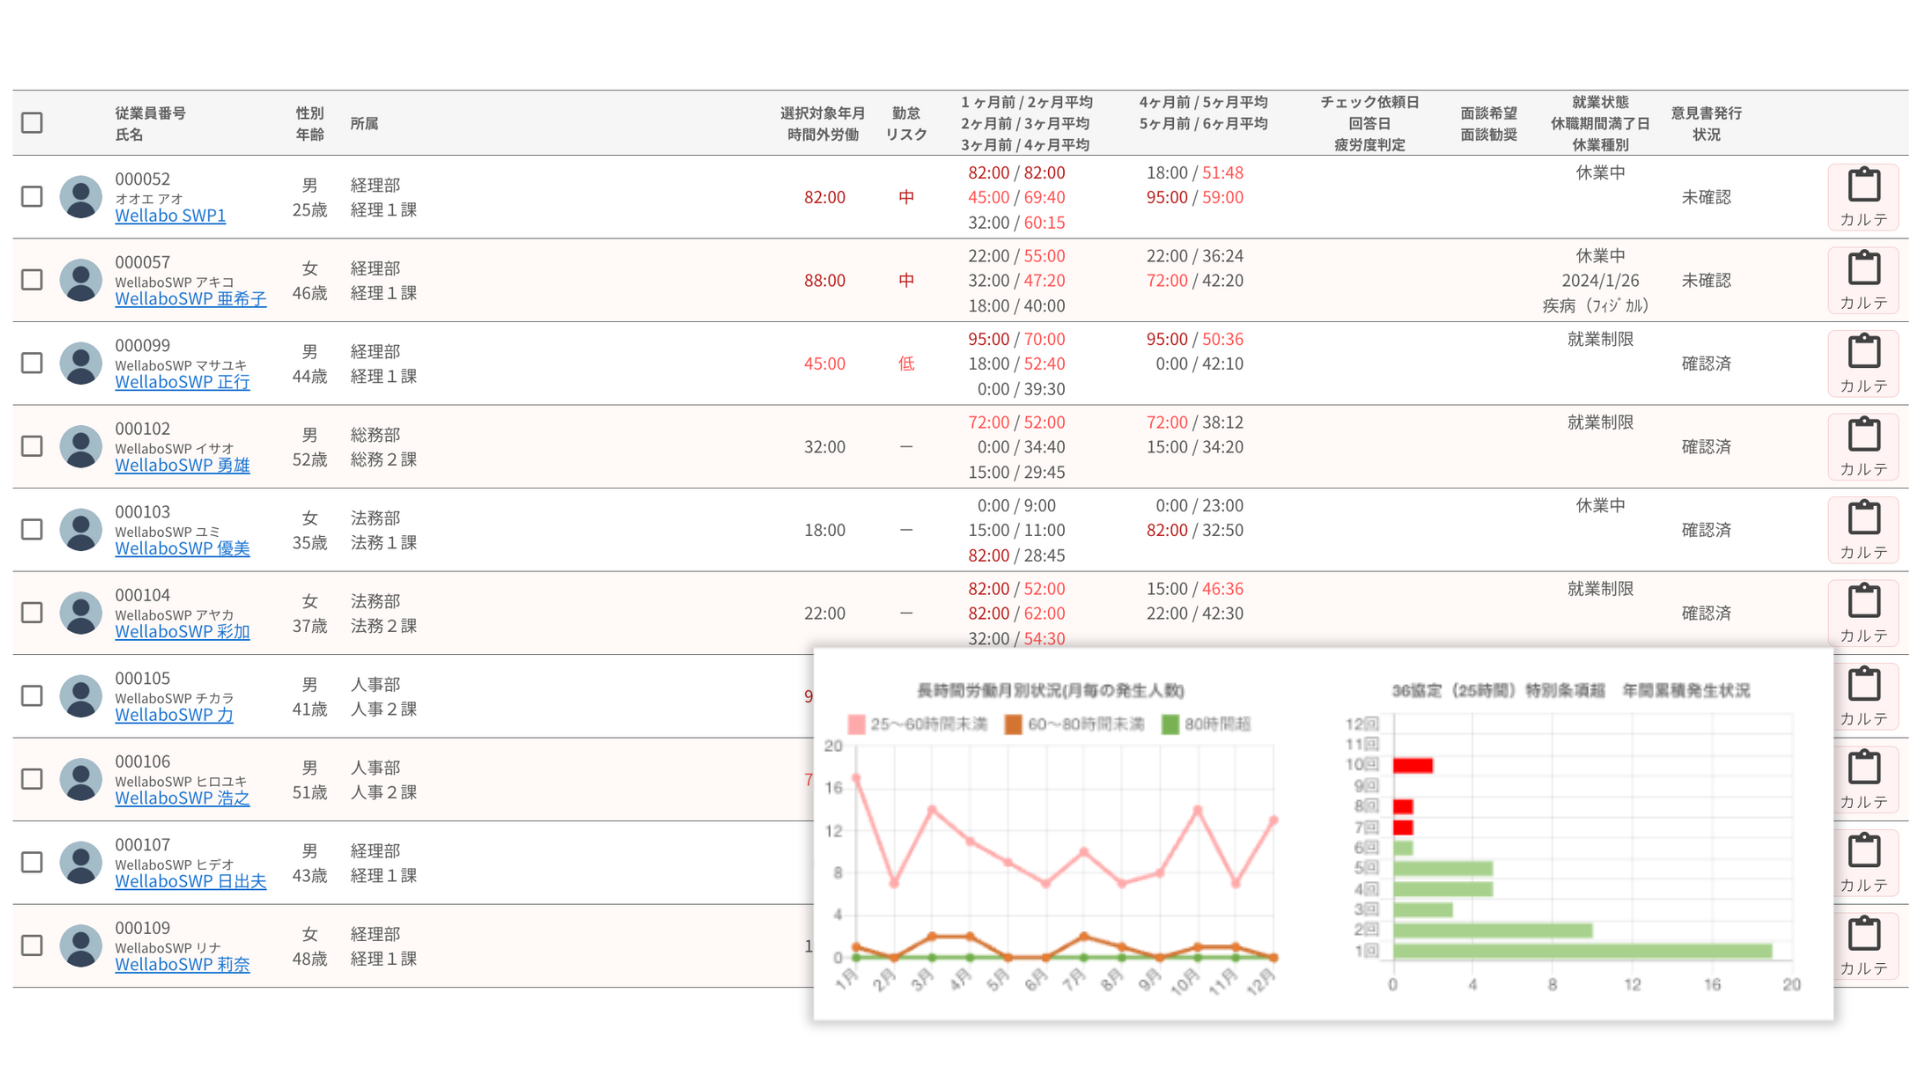The image size is (1920, 1080).
Task: Open the WellaboSWP 優美 name link
Action: point(182,549)
